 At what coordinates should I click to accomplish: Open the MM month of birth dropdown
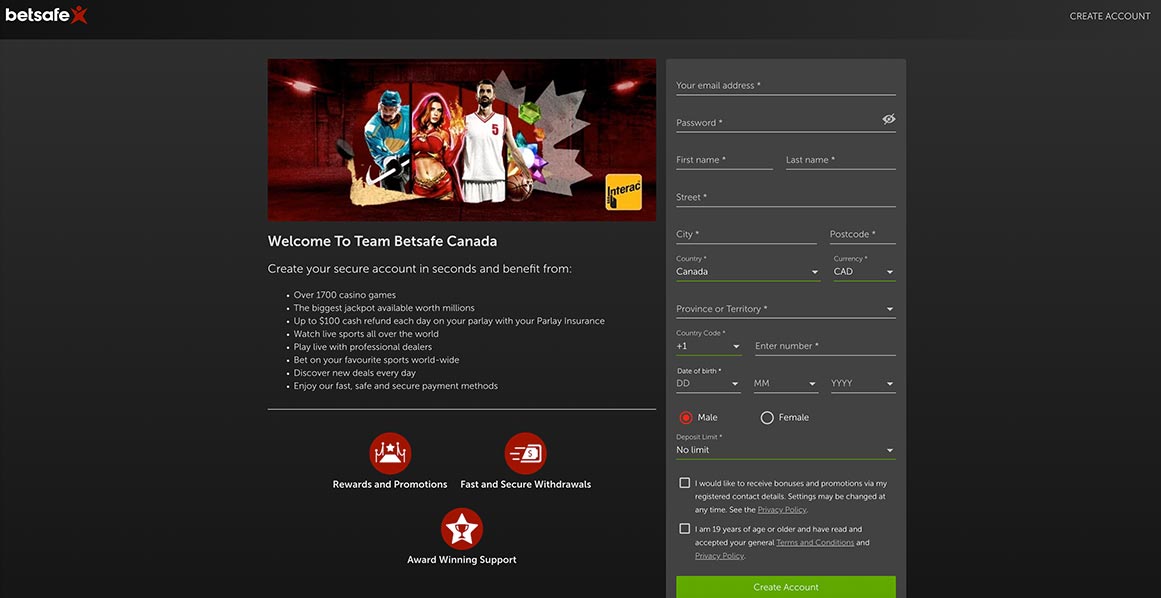786,383
